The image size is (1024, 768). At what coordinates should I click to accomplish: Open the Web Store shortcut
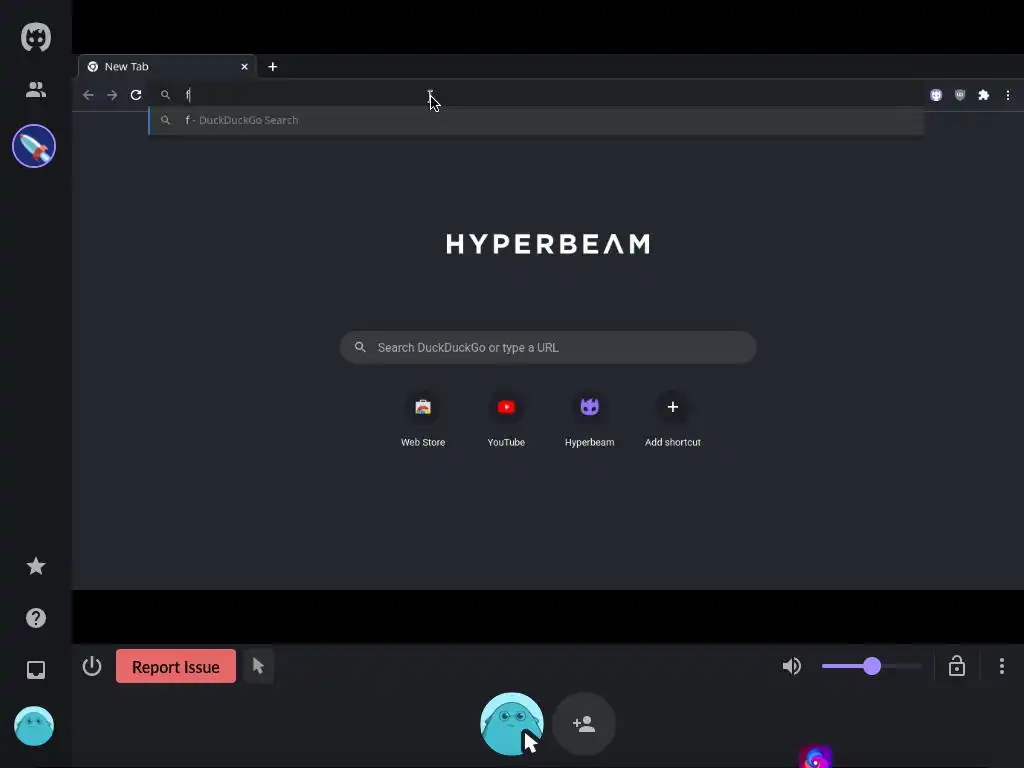423,419
